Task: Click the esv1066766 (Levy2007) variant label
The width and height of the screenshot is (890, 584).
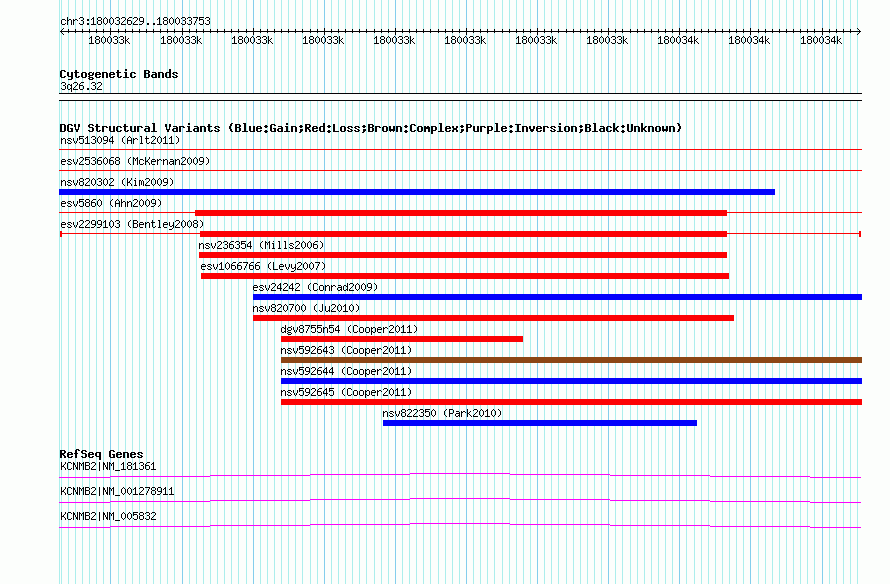Action: (x=263, y=266)
